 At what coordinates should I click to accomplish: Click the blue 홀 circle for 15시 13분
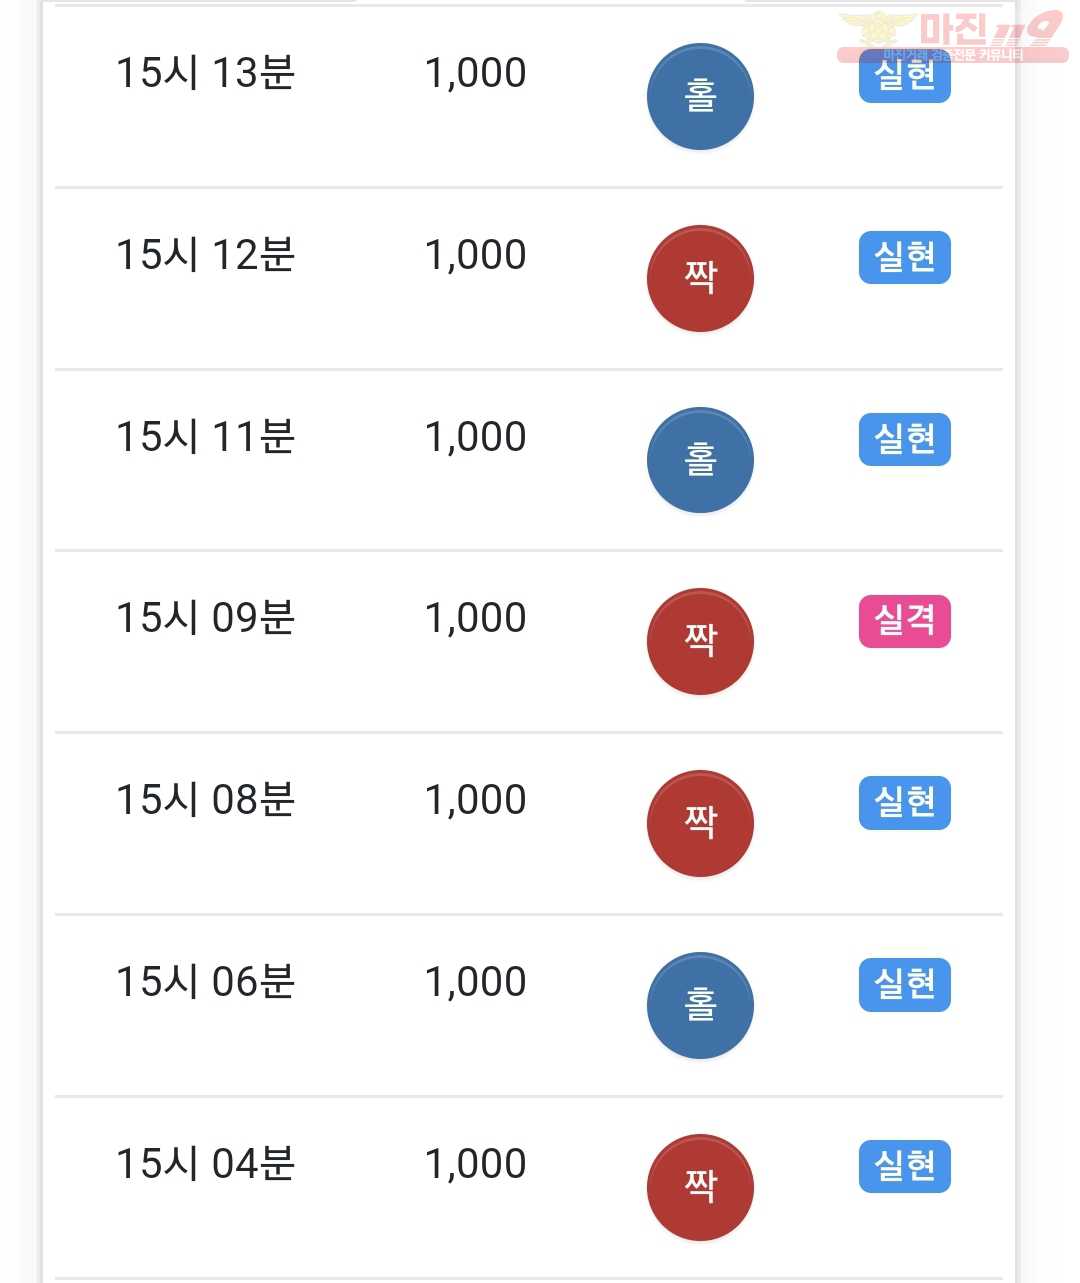700,97
